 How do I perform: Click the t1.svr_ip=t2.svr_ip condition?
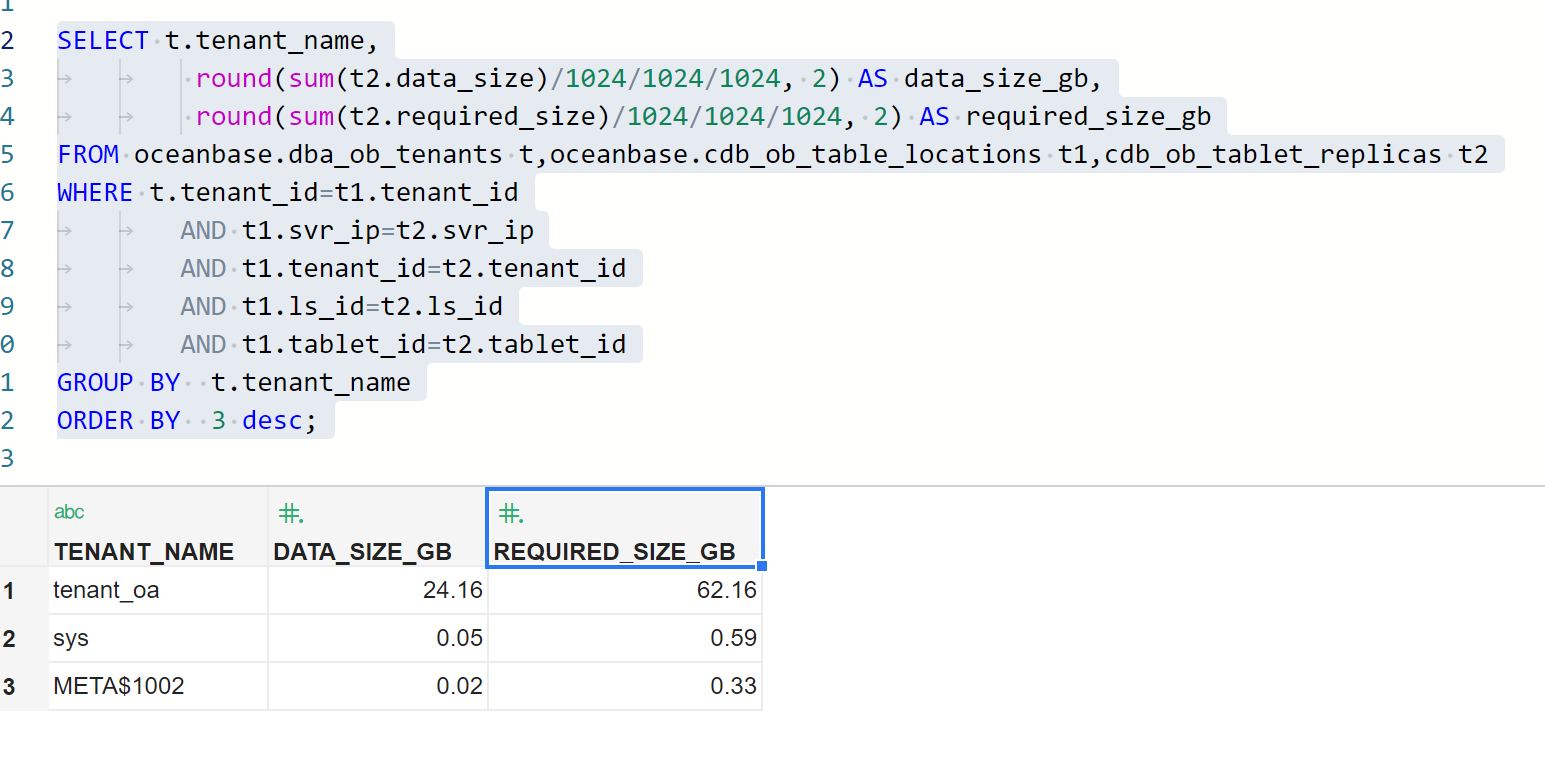[388, 231]
